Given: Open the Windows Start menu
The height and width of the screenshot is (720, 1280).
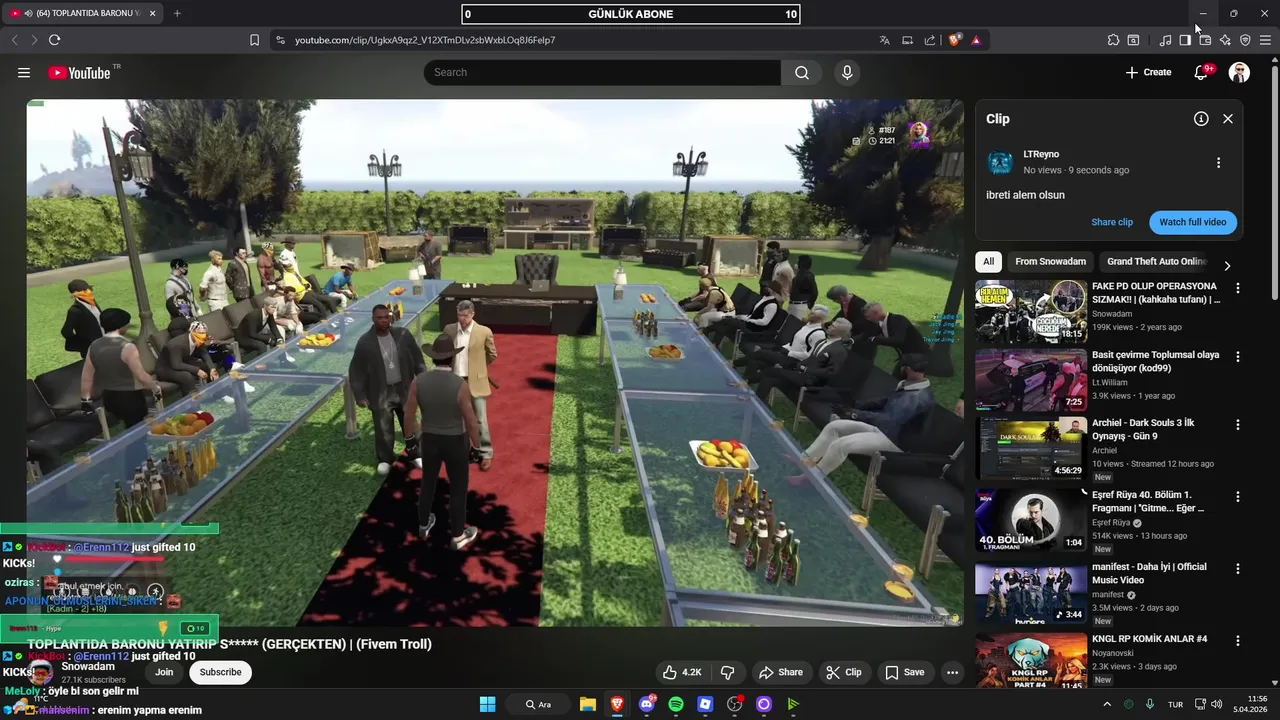Looking at the screenshot, I should tap(487, 704).
